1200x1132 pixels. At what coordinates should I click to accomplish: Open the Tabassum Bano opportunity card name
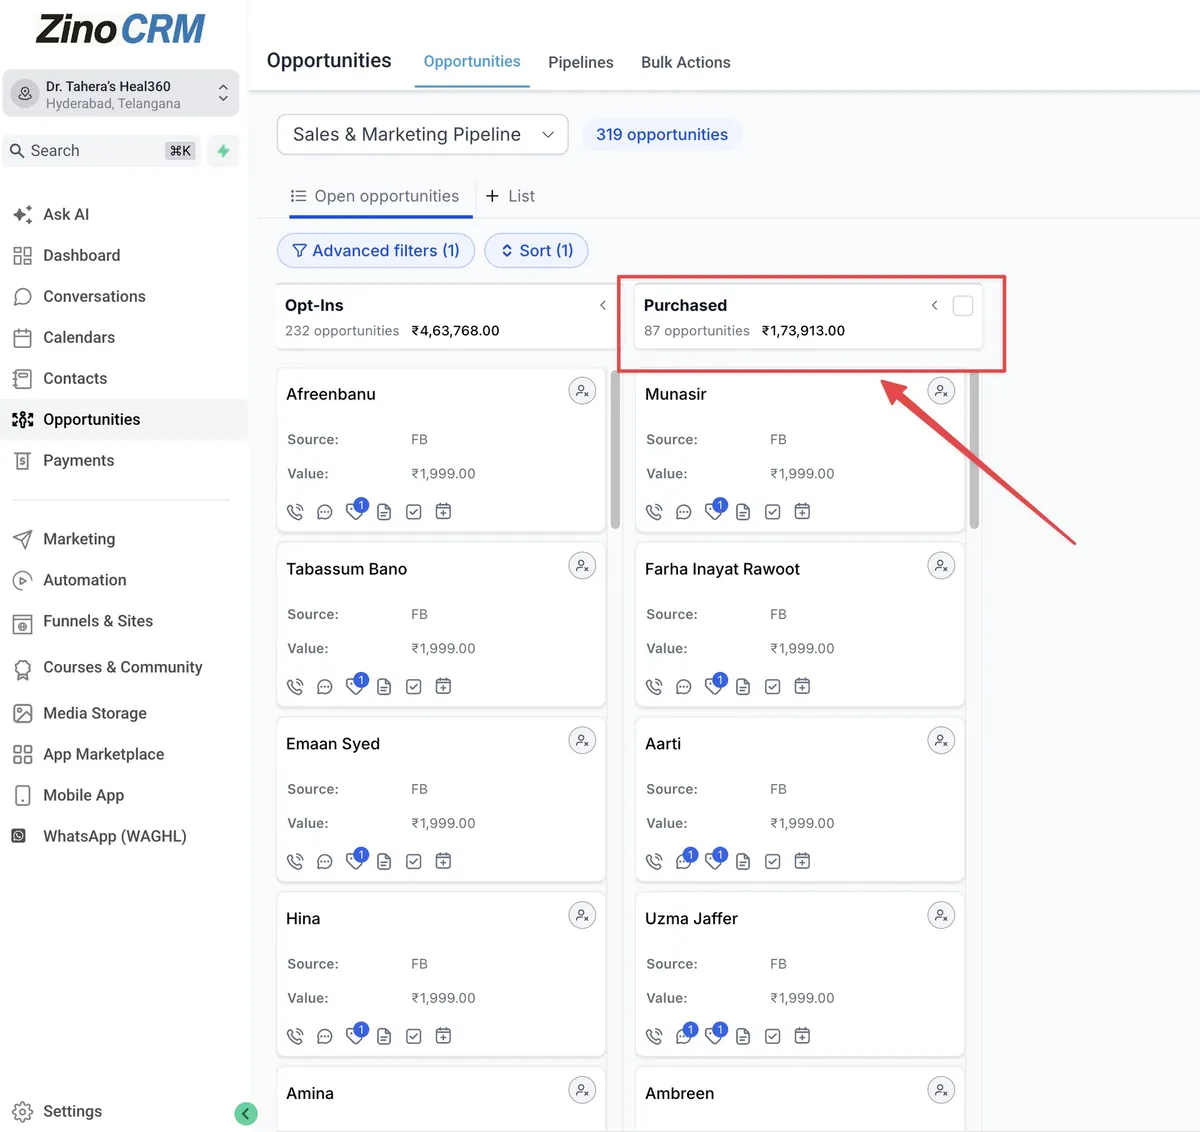(346, 569)
